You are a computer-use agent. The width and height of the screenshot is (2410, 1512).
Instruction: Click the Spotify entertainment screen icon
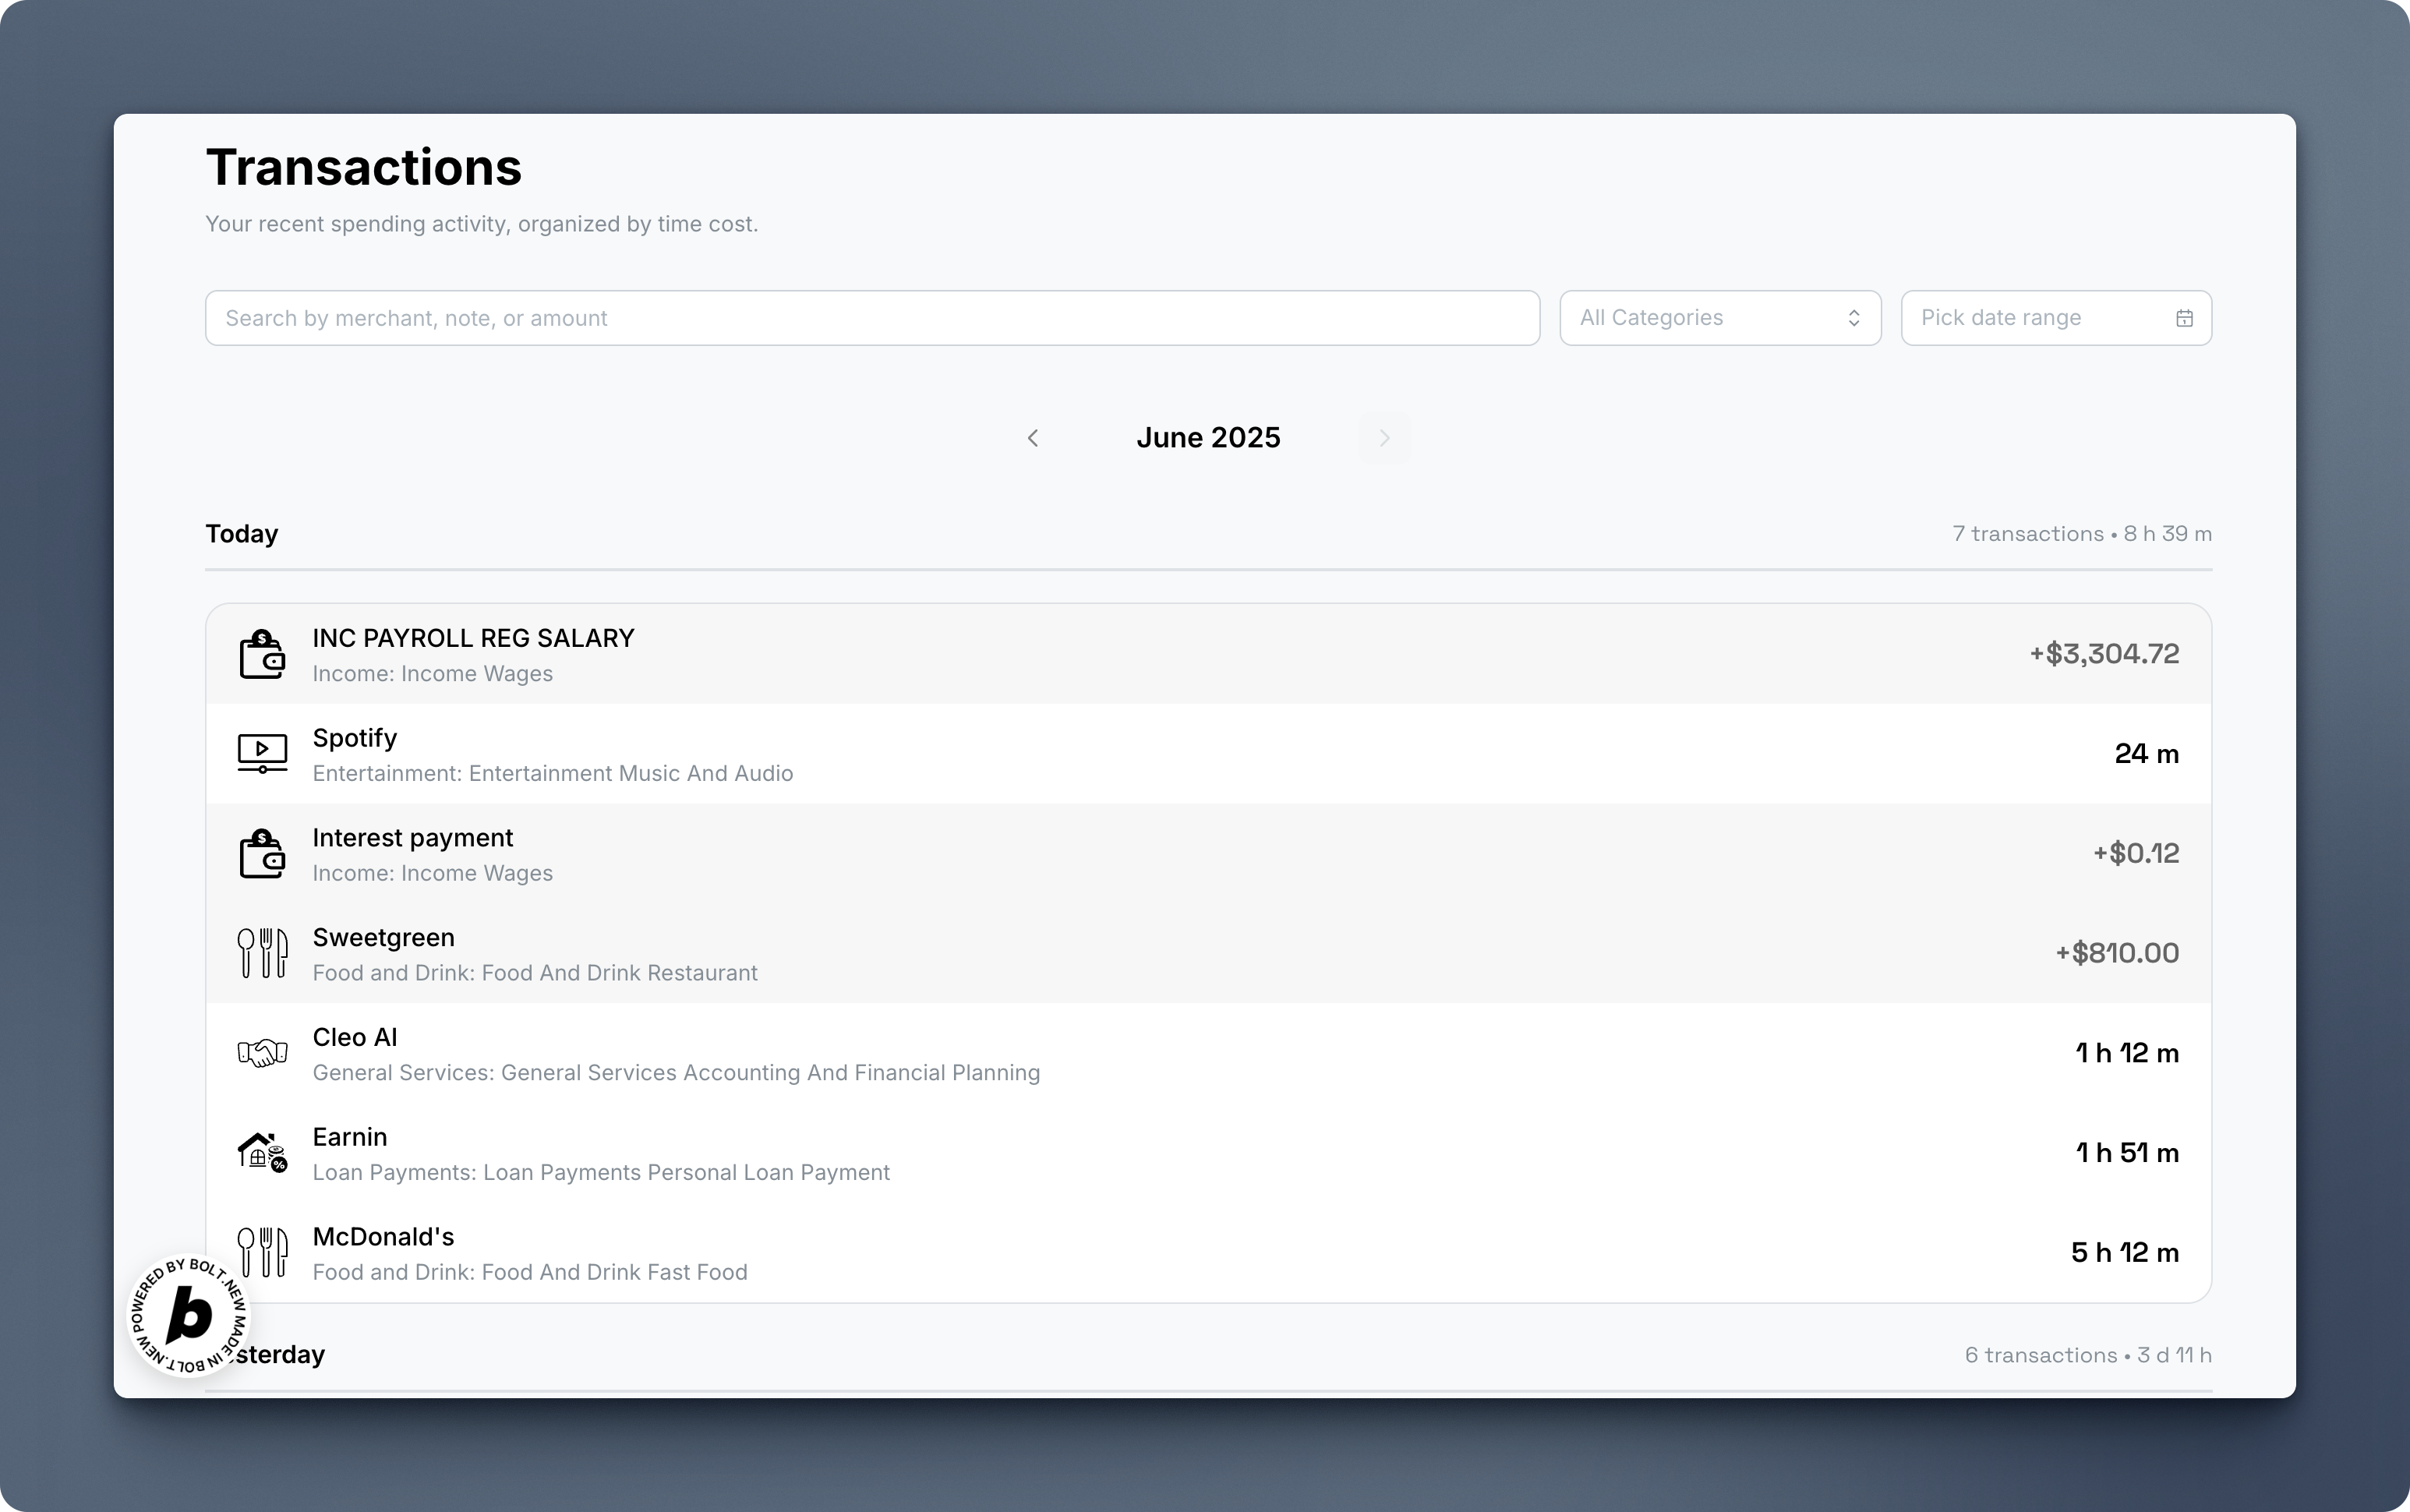[262, 753]
